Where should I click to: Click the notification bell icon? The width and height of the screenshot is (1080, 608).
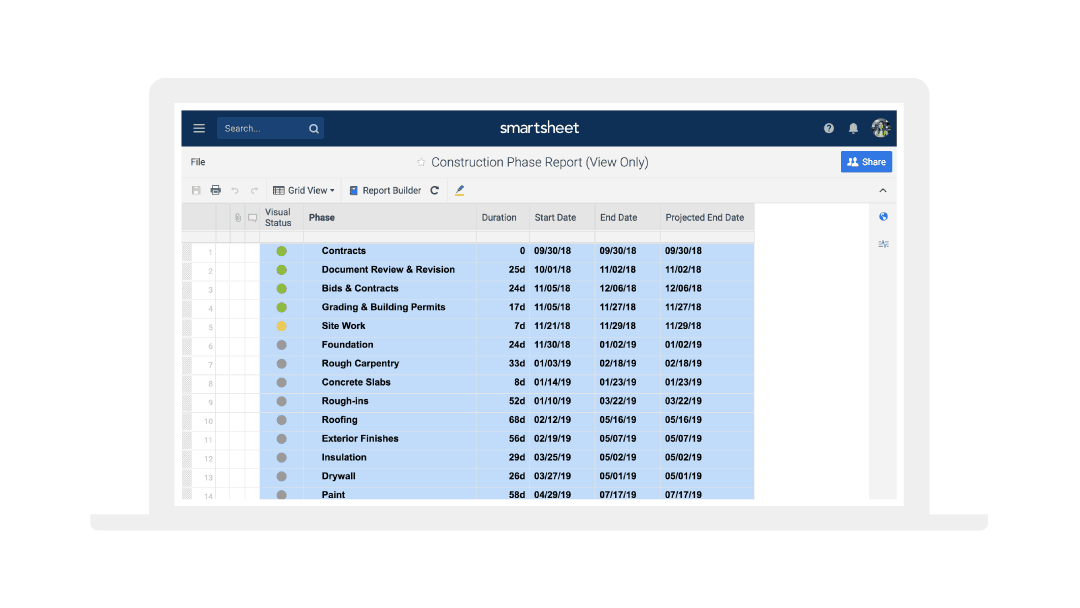(x=853, y=128)
